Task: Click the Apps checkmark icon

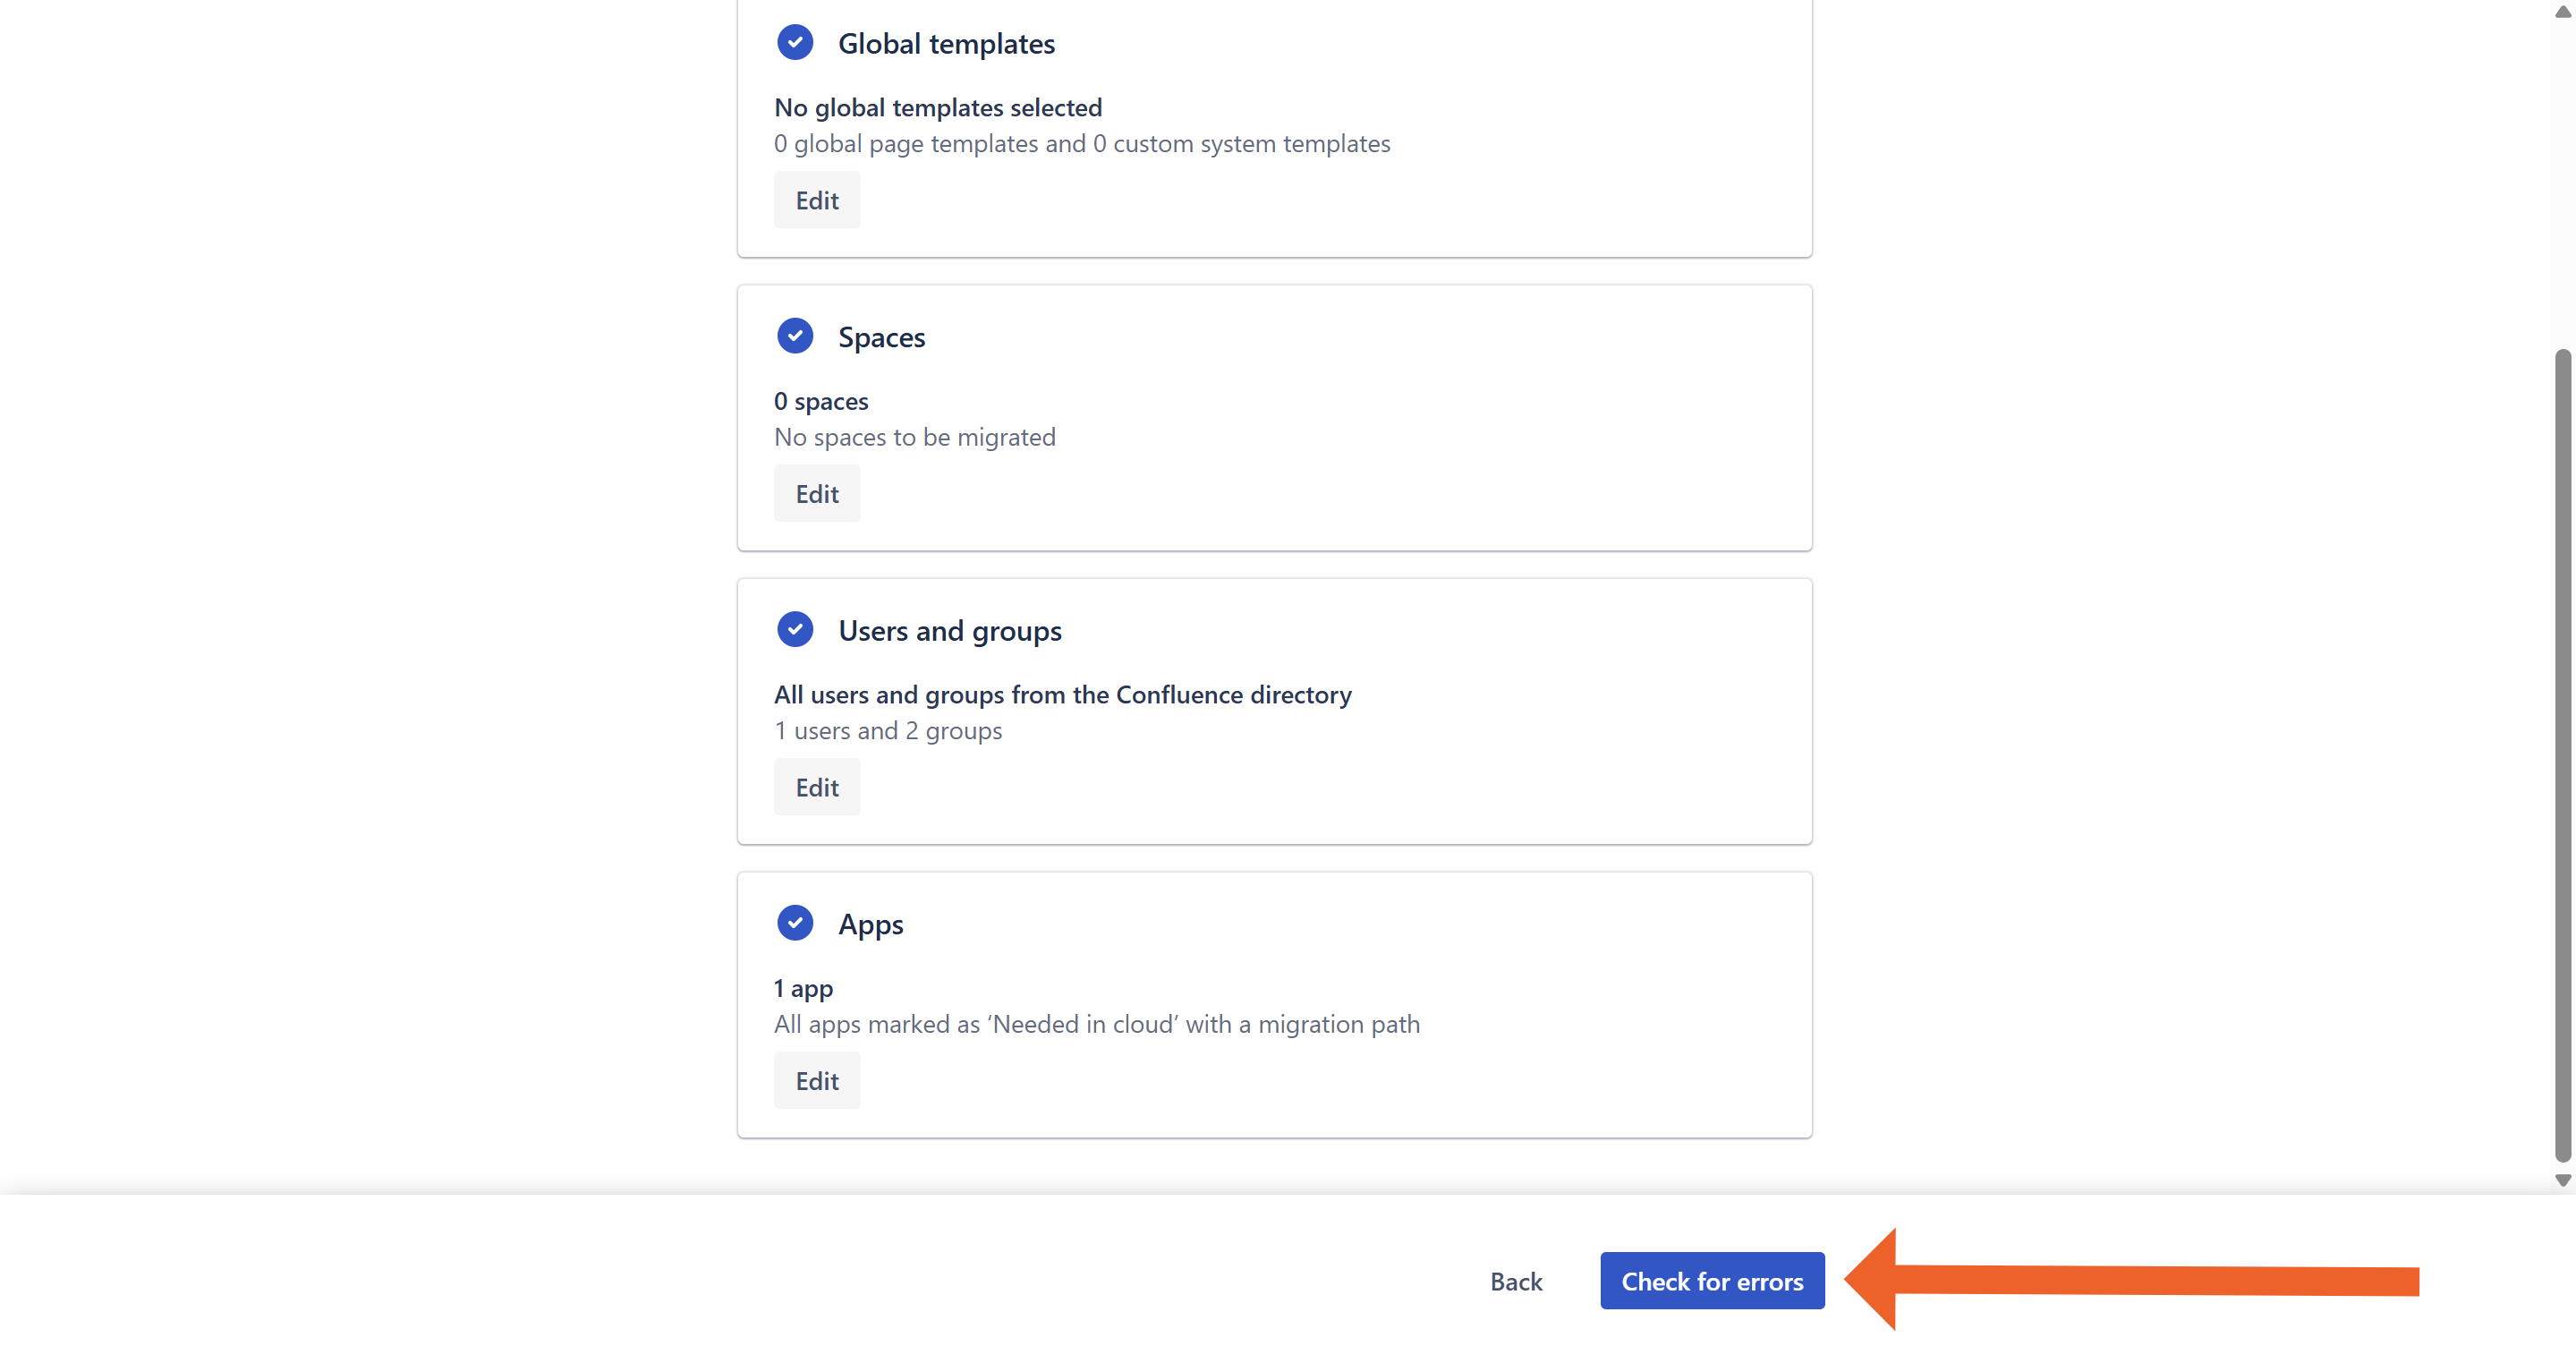Action: coord(795,923)
